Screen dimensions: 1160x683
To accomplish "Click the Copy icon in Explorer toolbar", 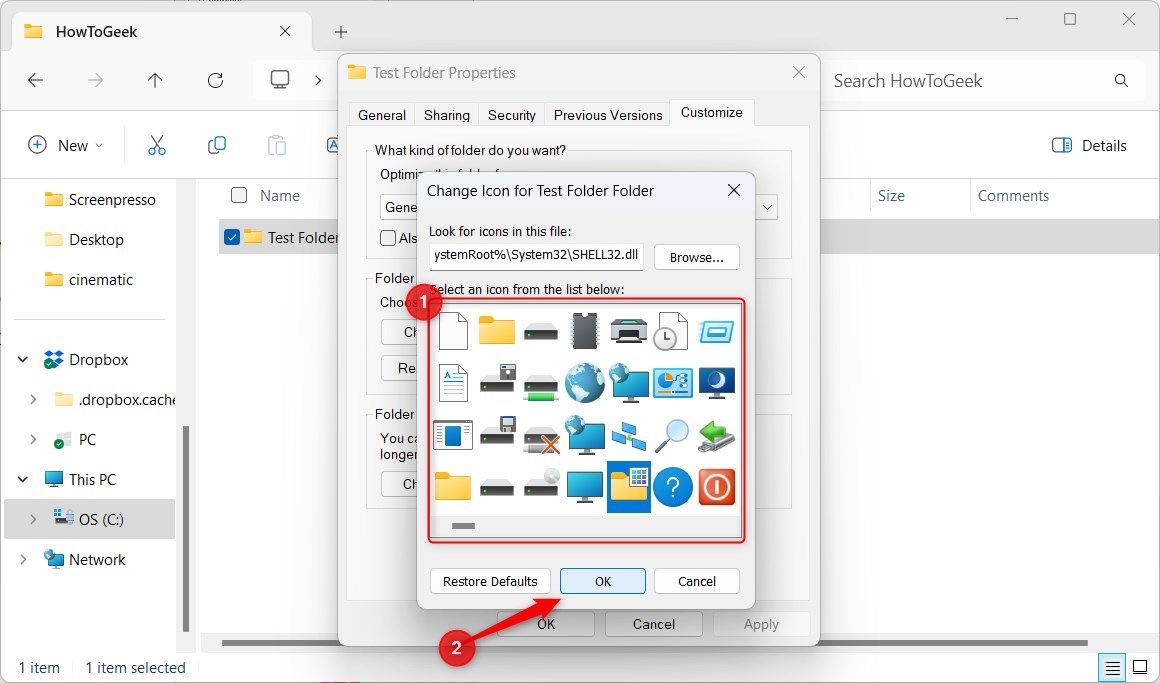I will 217,145.
